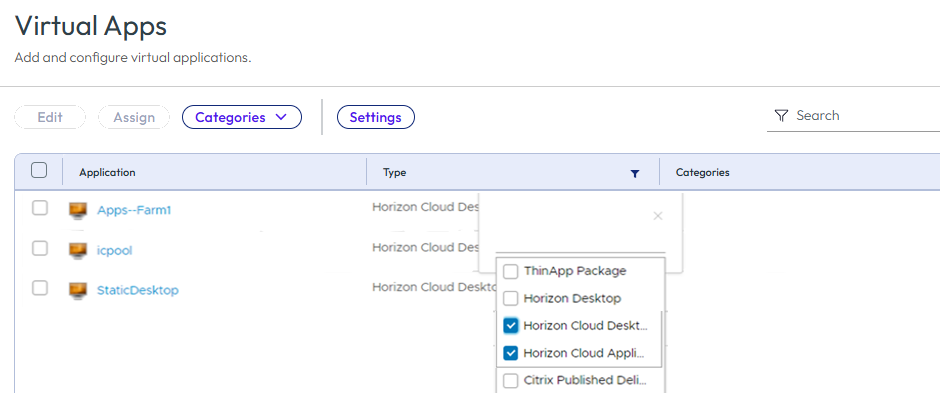Open the Apps--Farm1 link
The height and width of the screenshot is (393, 940).
pyautogui.click(x=134, y=210)
